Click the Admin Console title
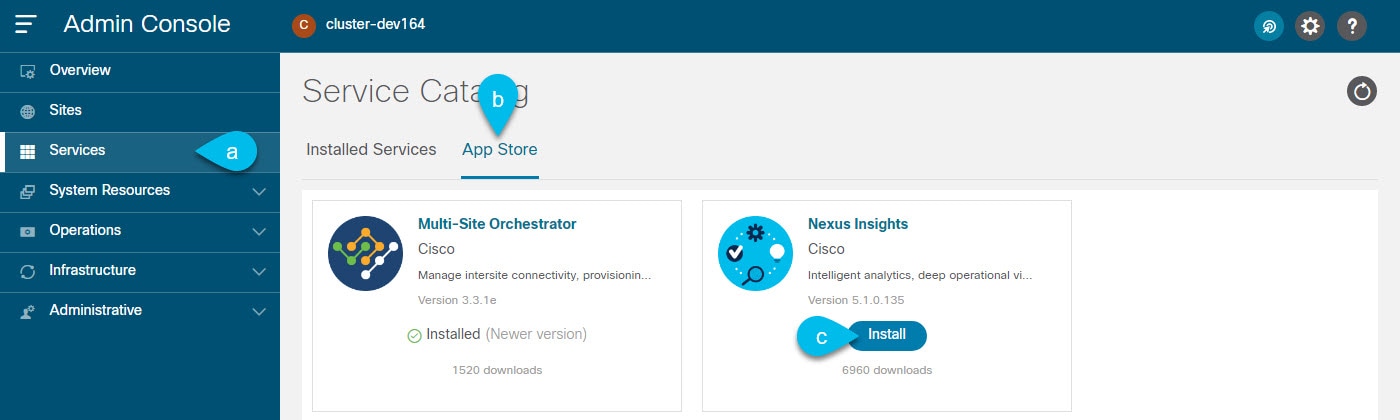Screen dimensions: 1400x420 tap(147, 24)
